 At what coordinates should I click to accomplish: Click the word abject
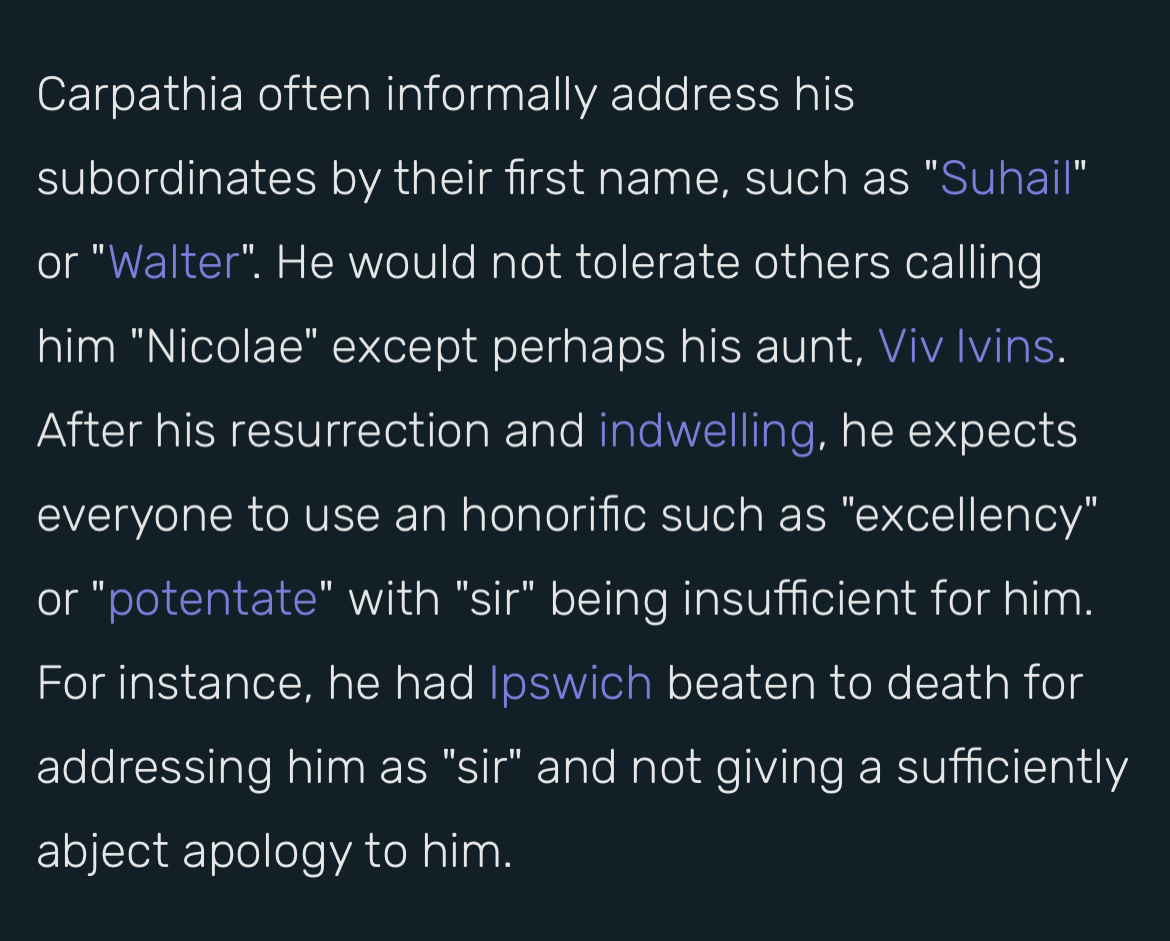click(103, 852)
